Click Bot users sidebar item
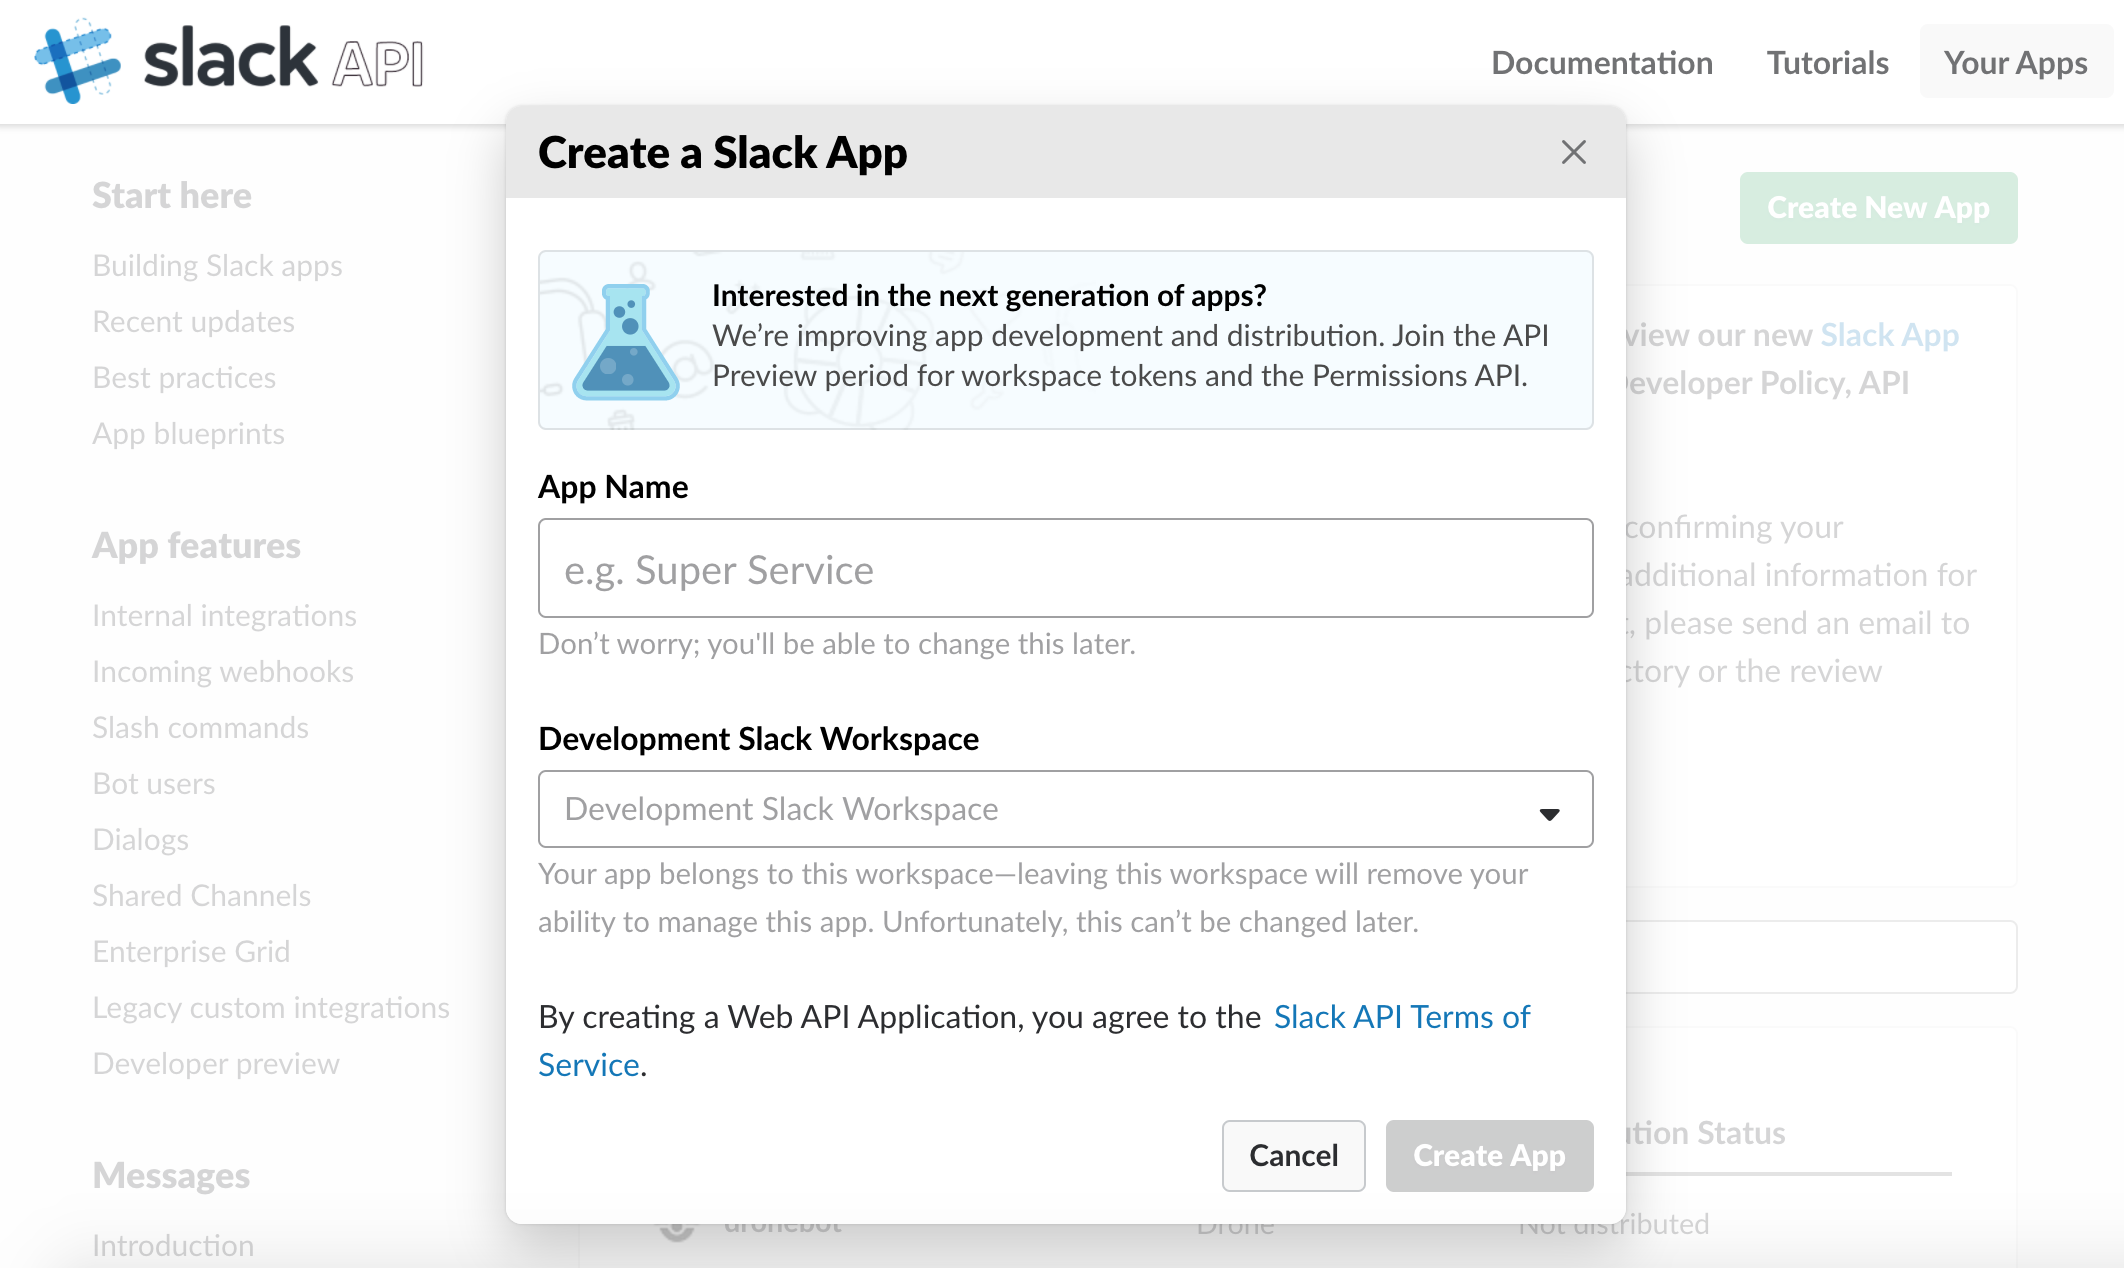This screenshot has height=1268, width=2124. pos(151,782)
